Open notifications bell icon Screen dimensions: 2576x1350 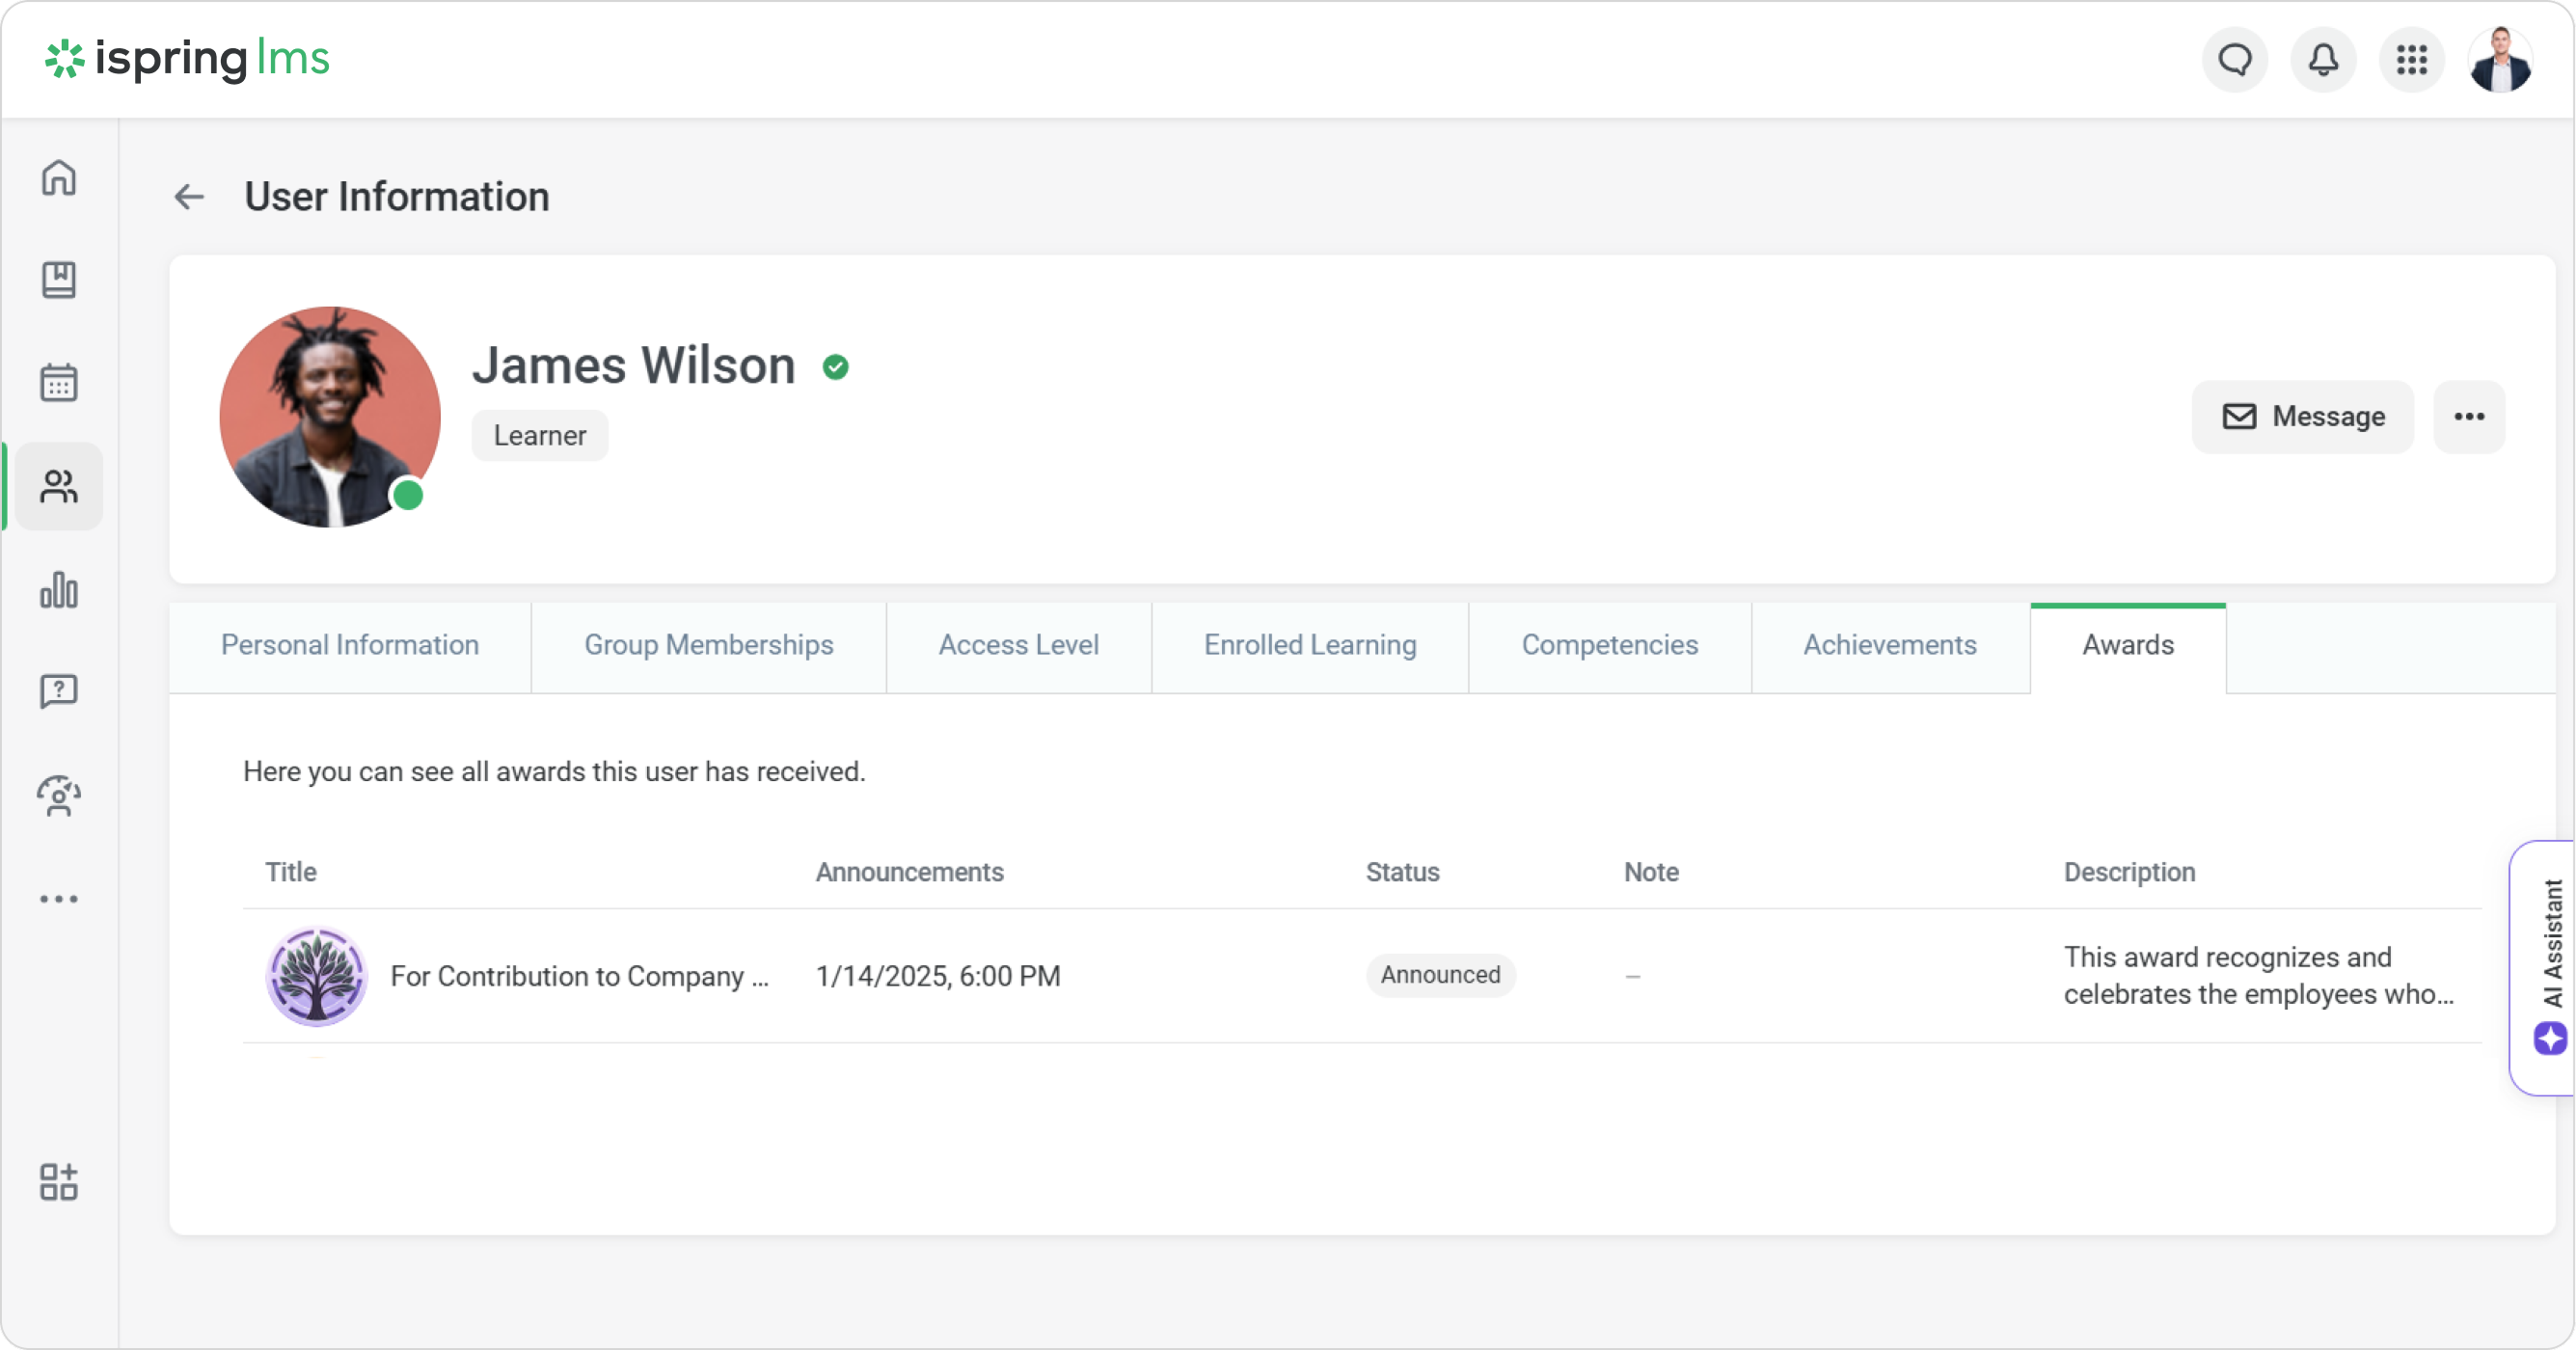[2323, 60]
